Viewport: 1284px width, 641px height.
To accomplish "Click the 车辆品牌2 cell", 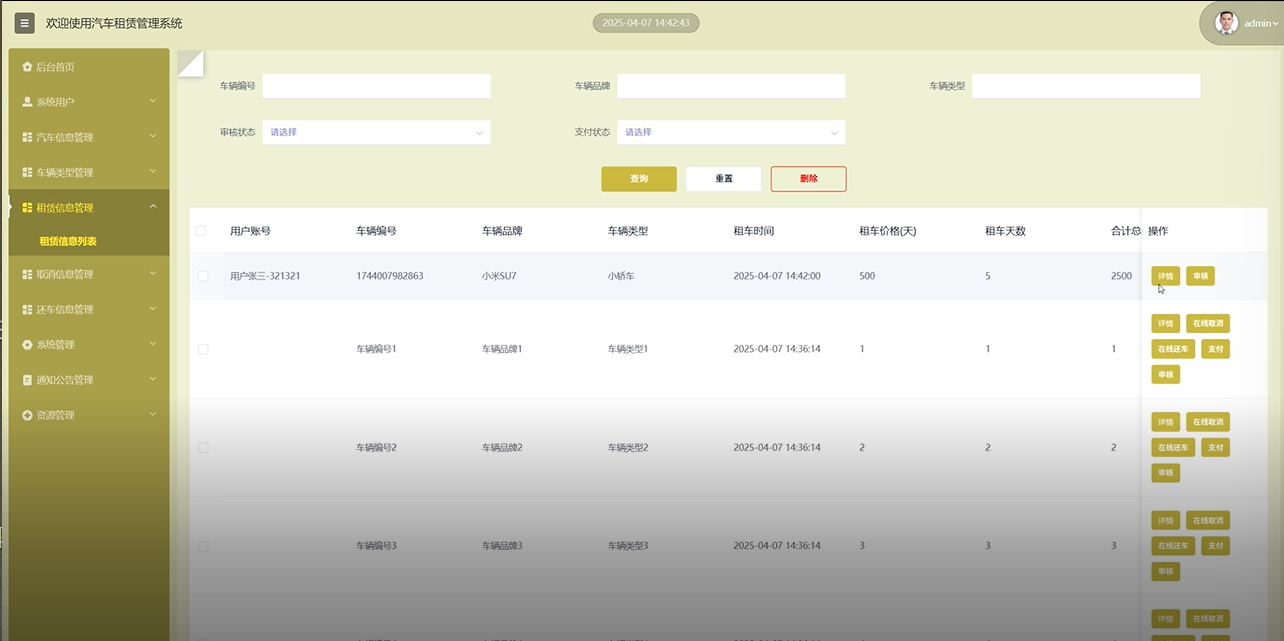I will [502, 448].
